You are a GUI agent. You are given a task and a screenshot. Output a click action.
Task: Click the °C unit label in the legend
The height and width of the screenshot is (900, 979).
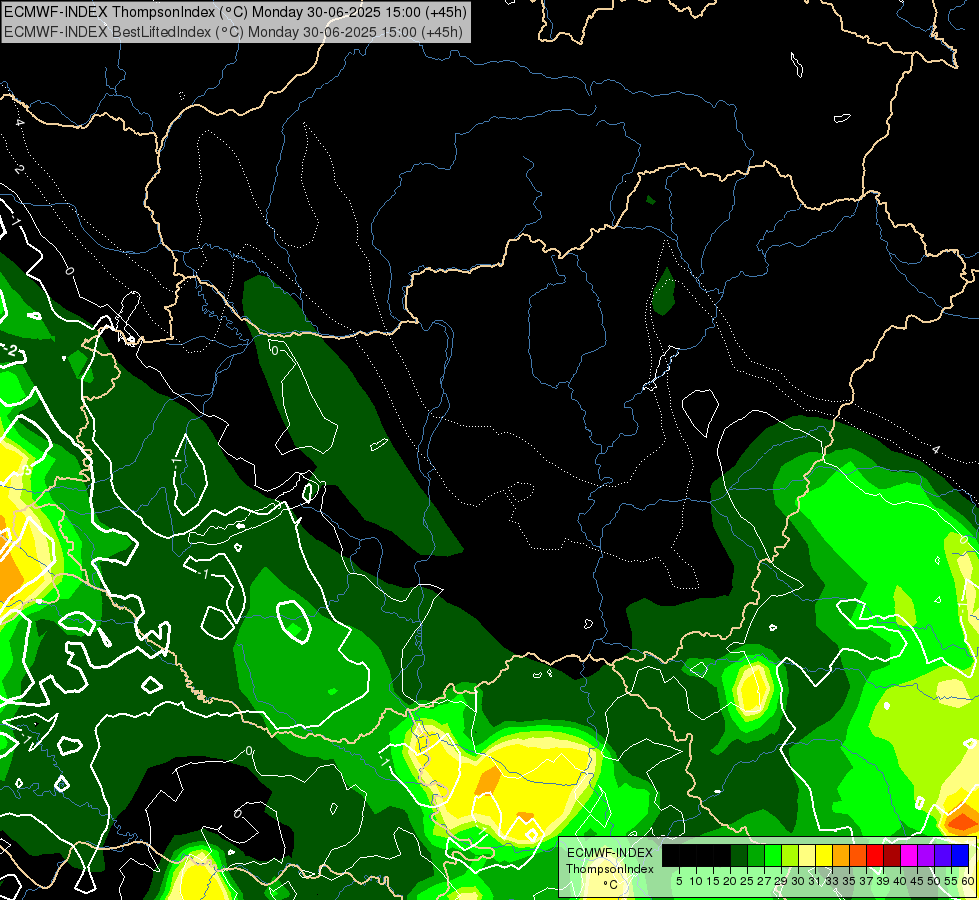point(611,885)
